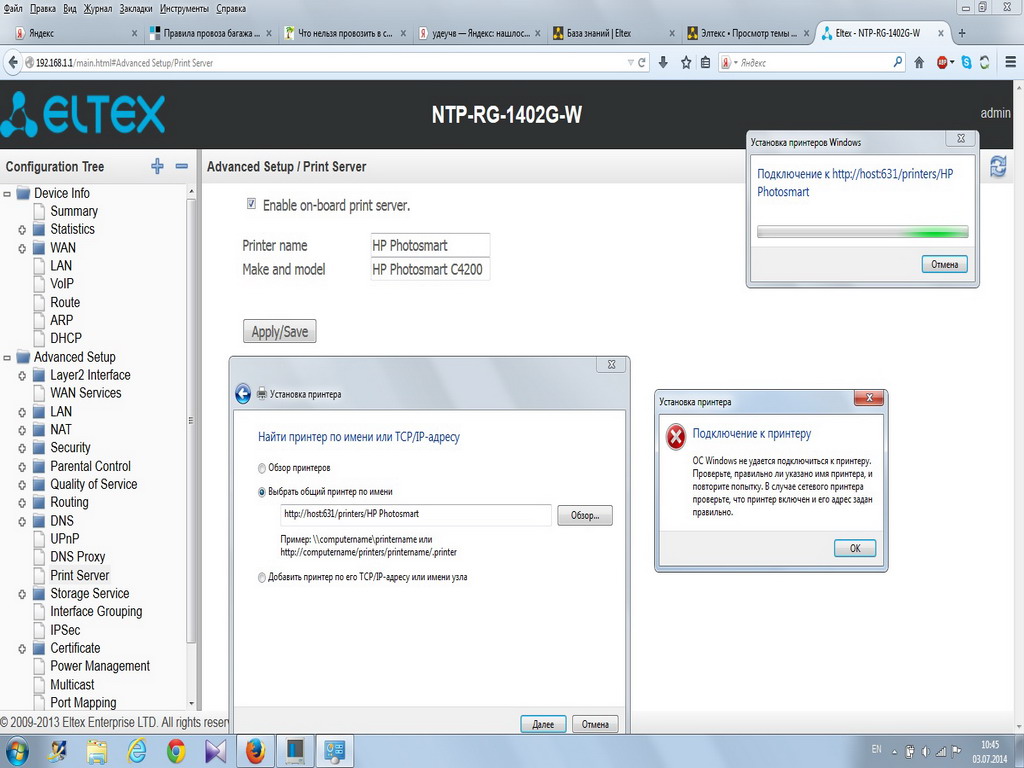
Task: Open Print Server in the tree
Action: click(80, 575)
